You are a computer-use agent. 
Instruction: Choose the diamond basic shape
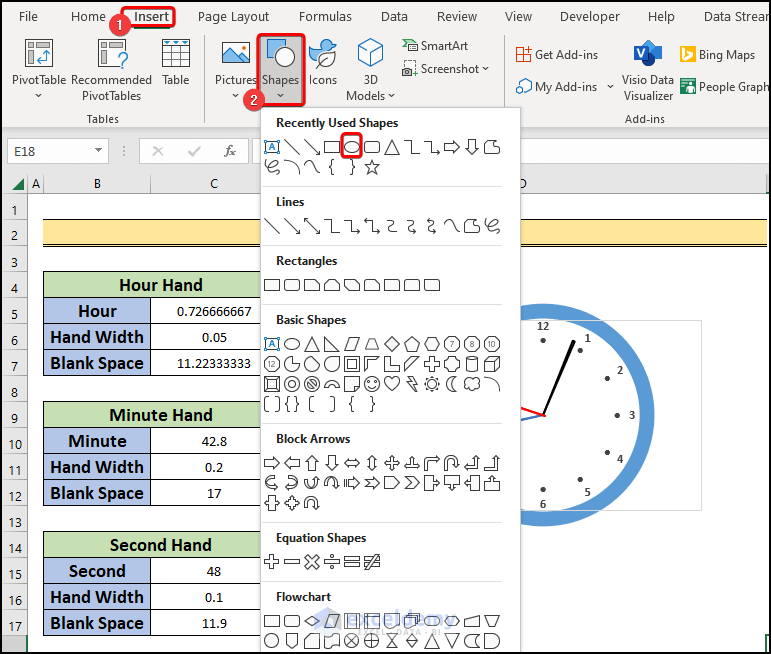tap(392, 344)
